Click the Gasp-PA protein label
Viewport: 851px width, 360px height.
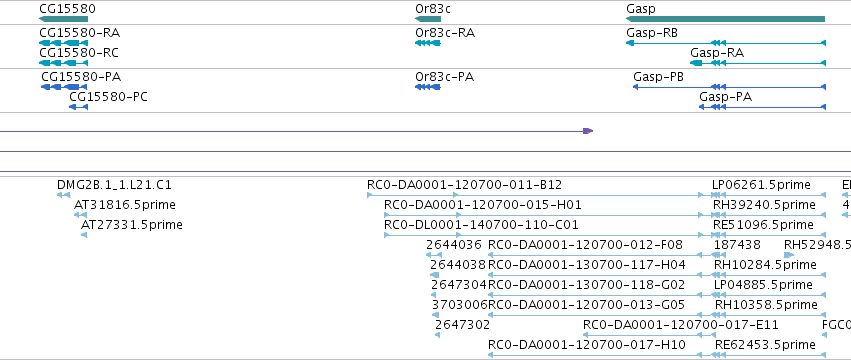tap(725, 97)
